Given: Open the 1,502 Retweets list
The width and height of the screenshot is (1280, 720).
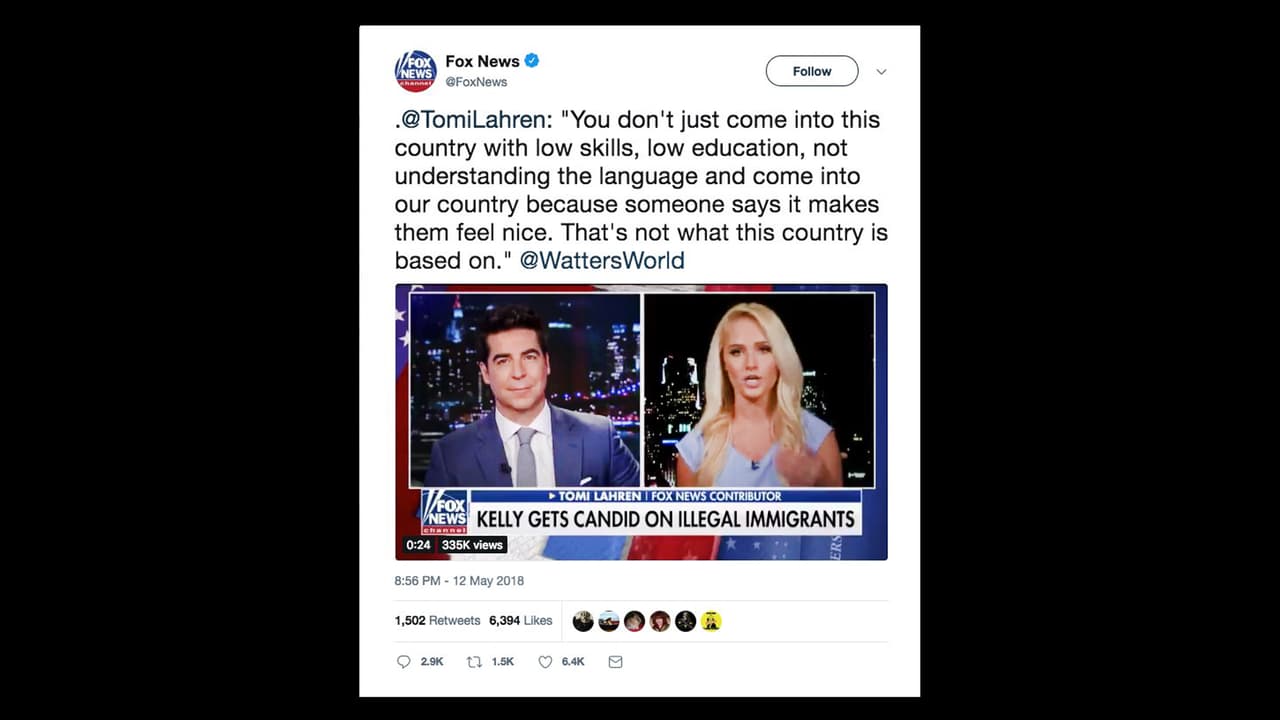Looking at the screenshot, I should point(438,621).
